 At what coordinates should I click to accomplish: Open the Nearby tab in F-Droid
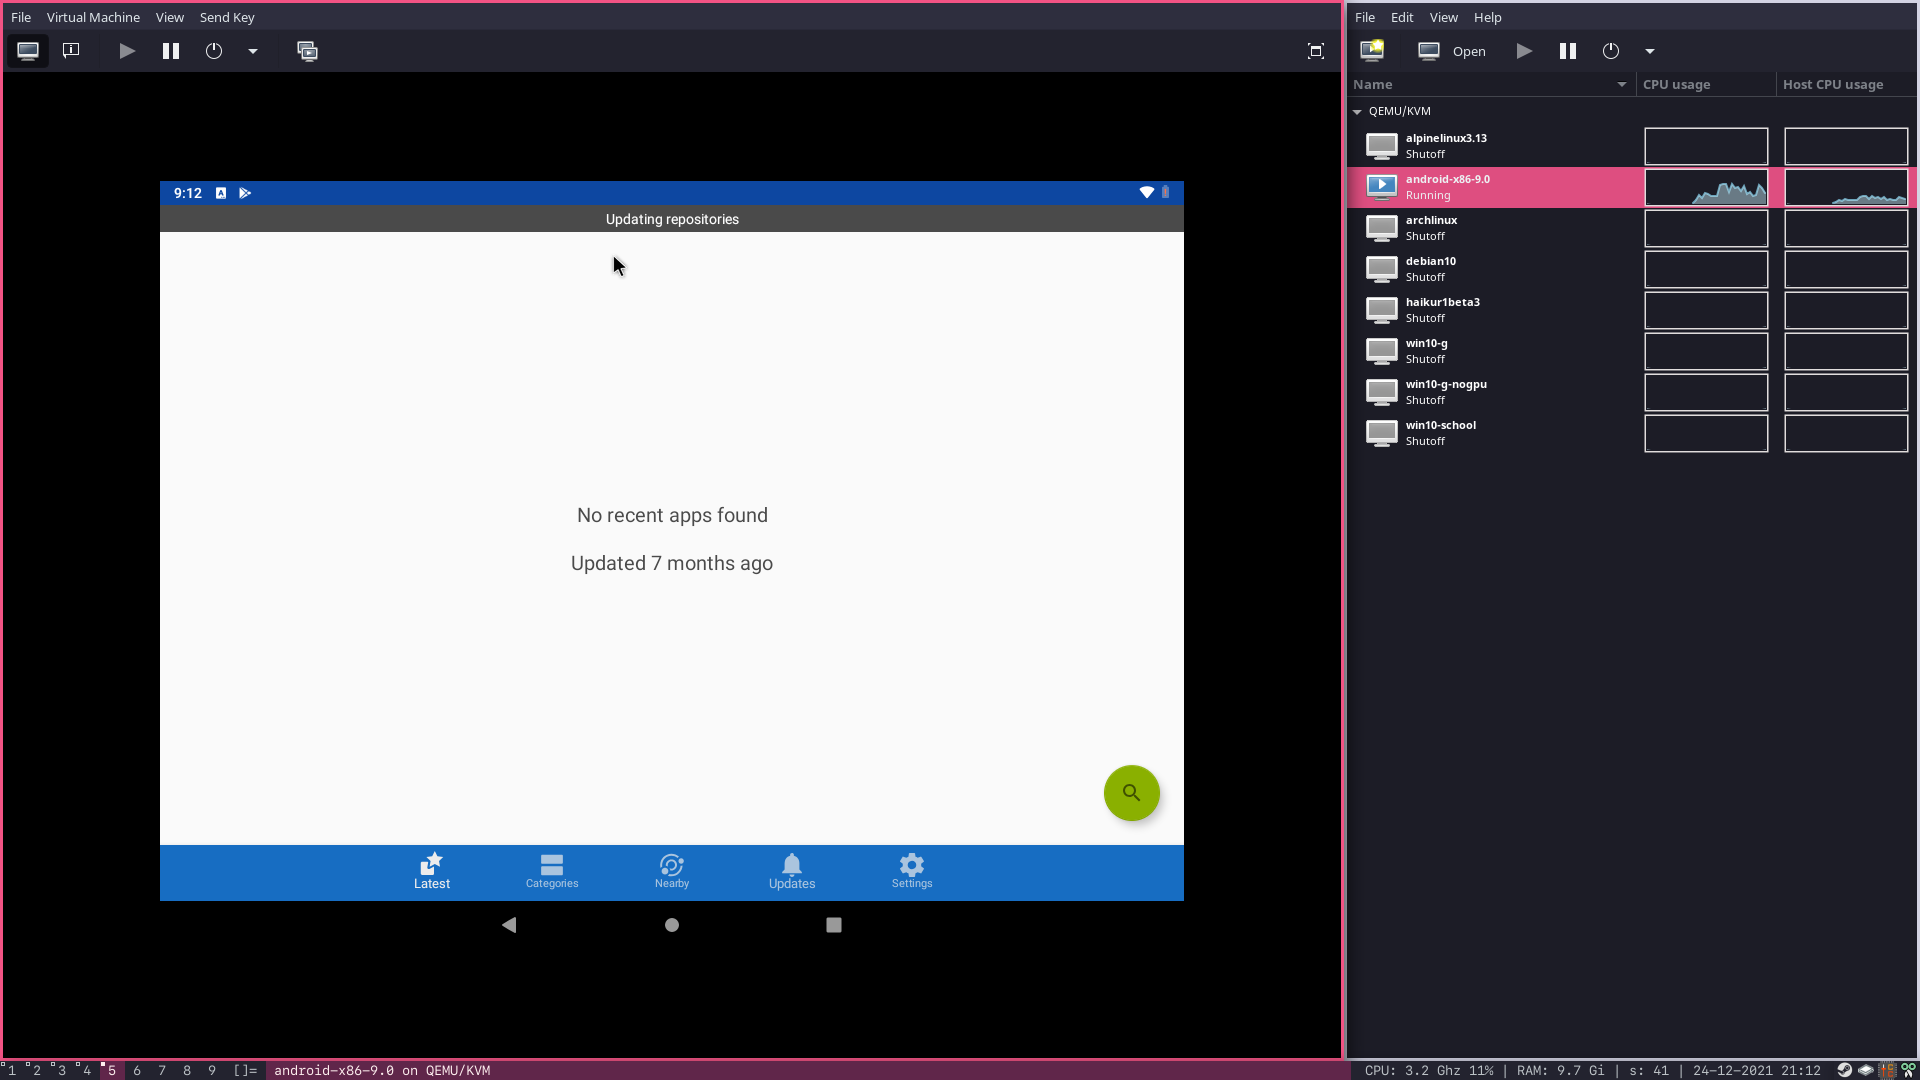coord(672,872)
